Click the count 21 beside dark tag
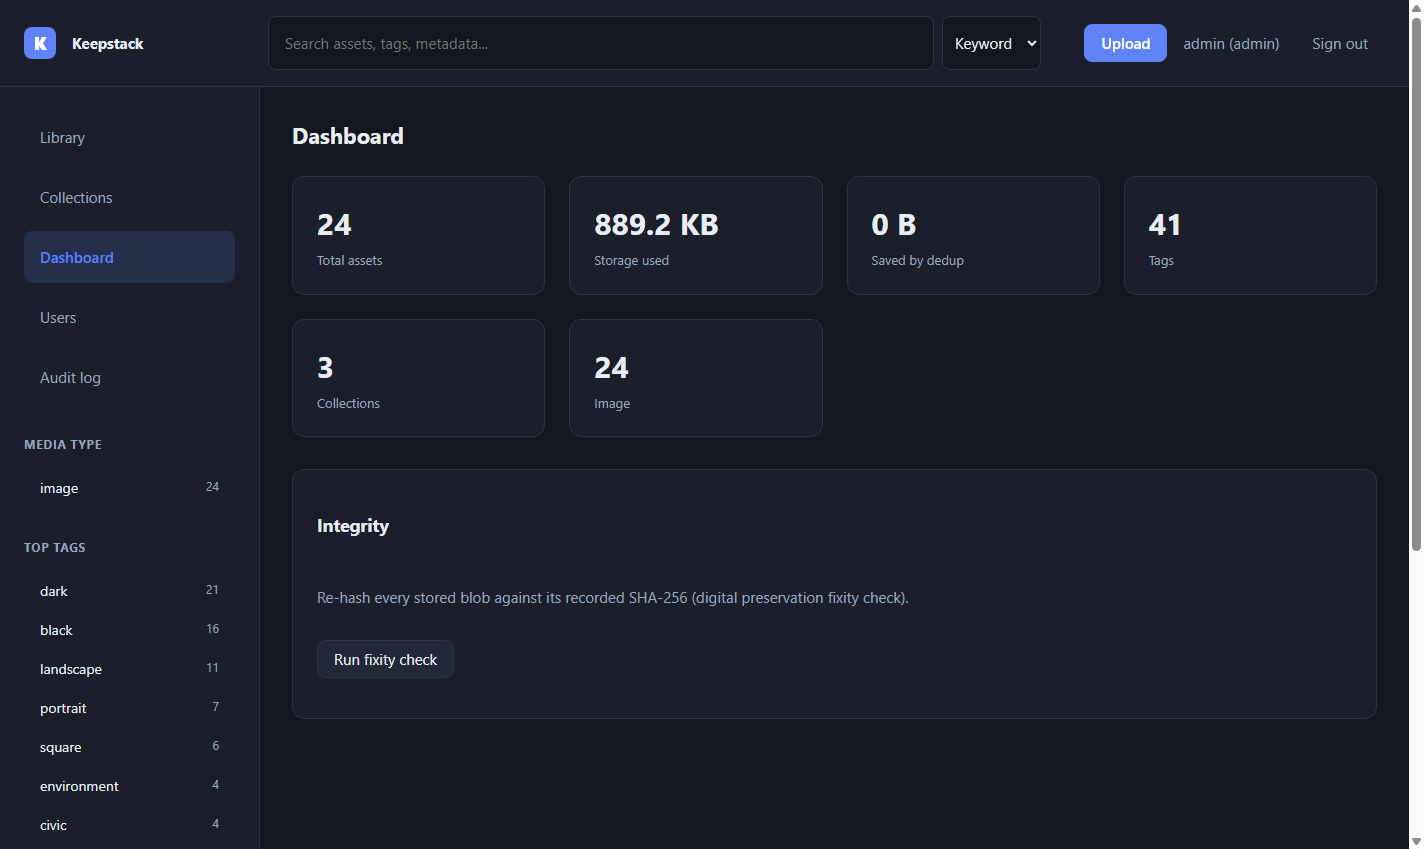 (x=212, y=590)
